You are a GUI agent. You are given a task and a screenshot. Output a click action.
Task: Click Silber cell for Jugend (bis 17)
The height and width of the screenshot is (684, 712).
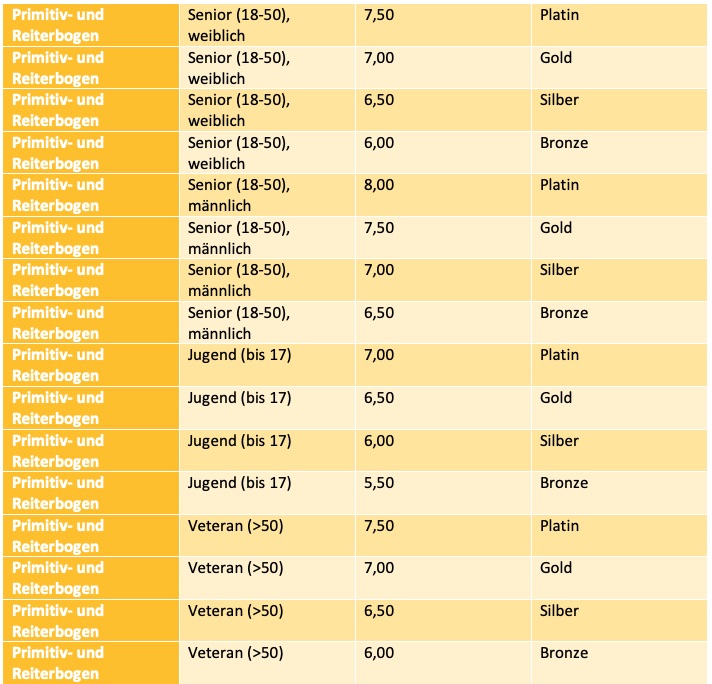click(x=558, y=441)
